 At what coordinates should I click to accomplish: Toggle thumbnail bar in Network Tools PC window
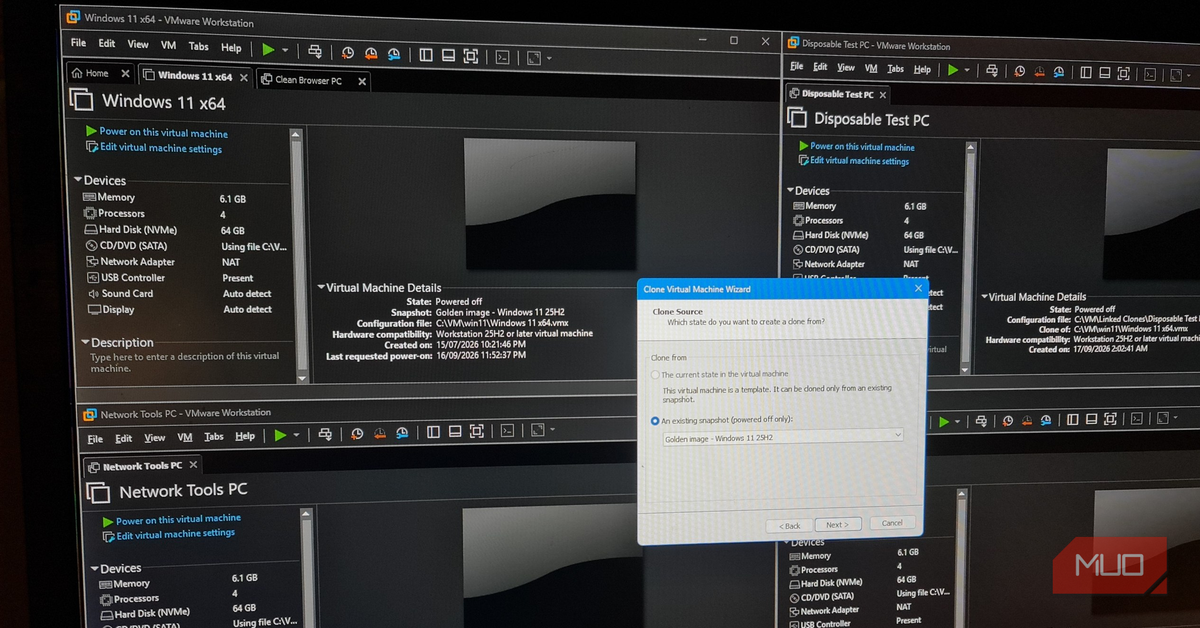tap(455, 431)
